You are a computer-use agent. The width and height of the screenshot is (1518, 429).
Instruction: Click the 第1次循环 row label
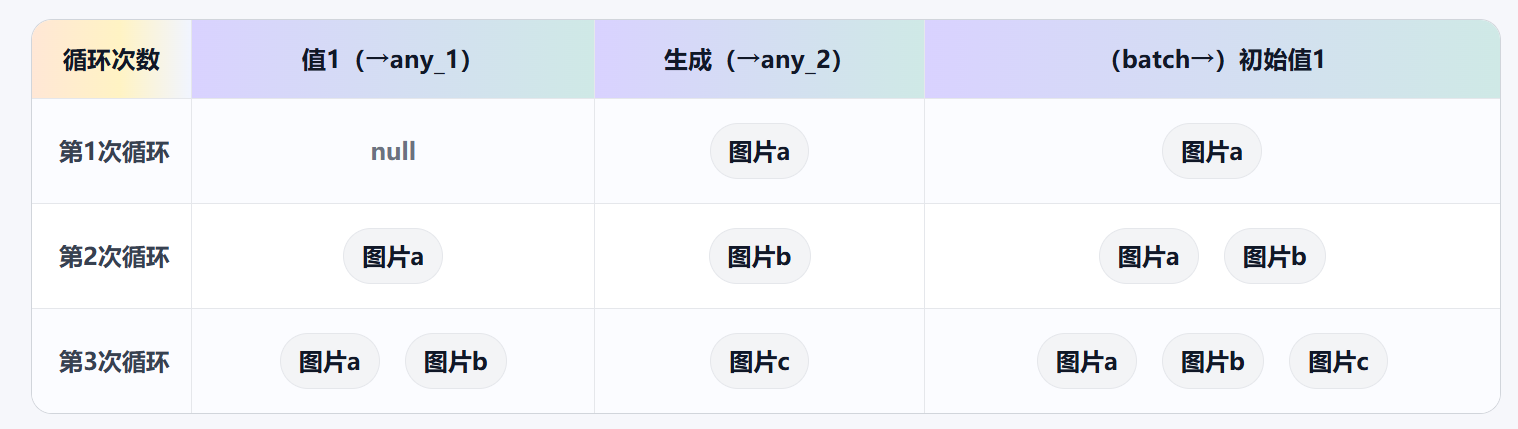(x=113, y=152)
